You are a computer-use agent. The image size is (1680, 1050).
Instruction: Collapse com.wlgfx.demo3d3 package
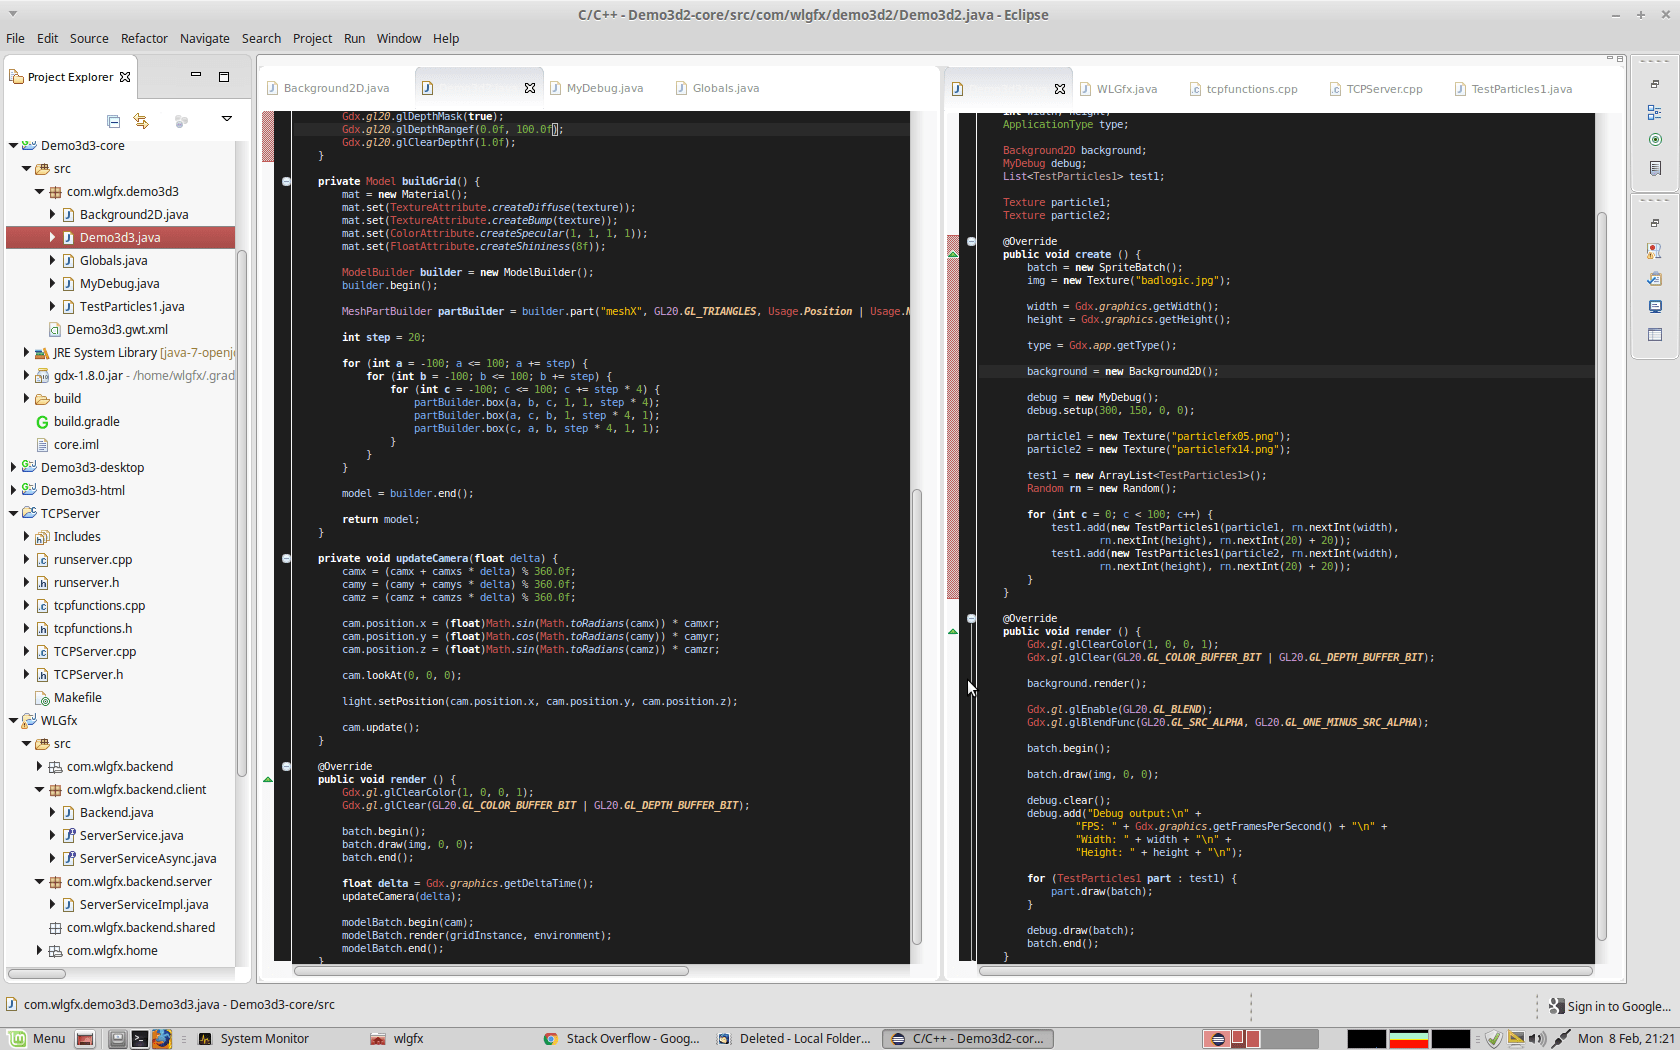coord(39,191)
